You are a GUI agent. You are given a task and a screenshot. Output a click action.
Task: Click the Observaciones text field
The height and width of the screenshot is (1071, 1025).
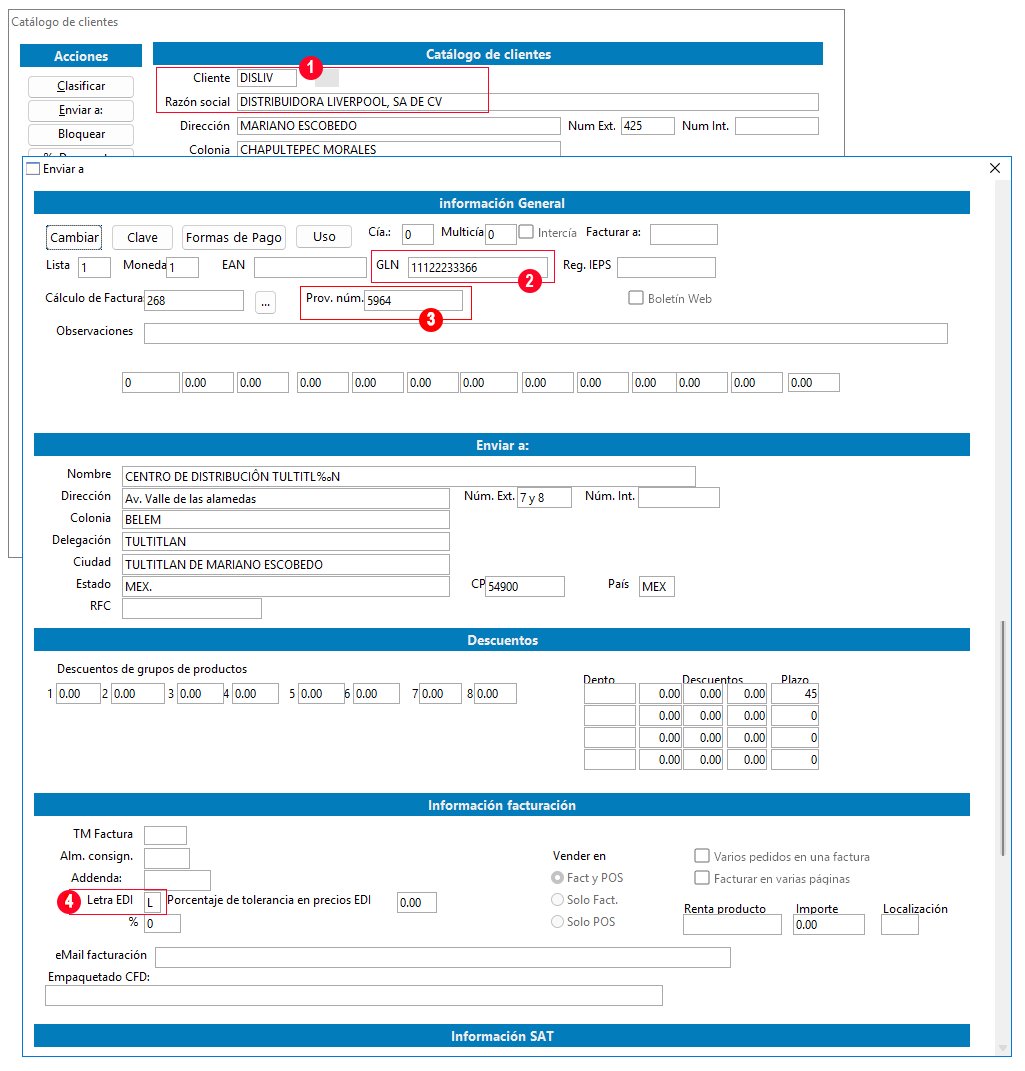point(546,333)
